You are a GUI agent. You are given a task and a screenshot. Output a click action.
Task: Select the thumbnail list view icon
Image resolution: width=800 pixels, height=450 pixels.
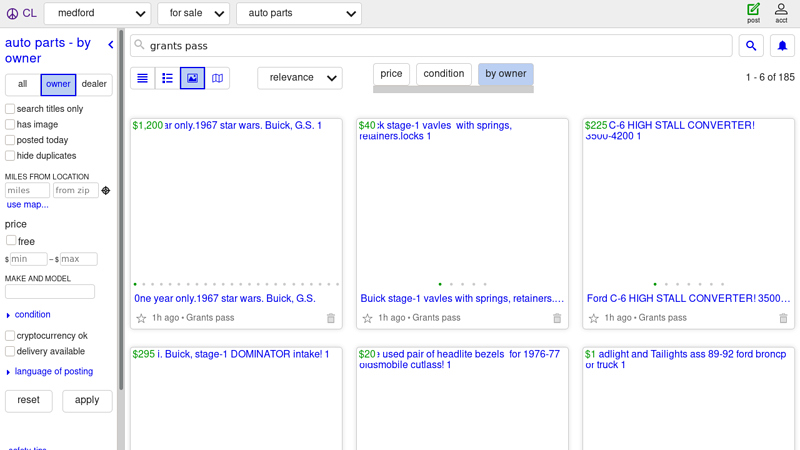(x=167, y=78)
